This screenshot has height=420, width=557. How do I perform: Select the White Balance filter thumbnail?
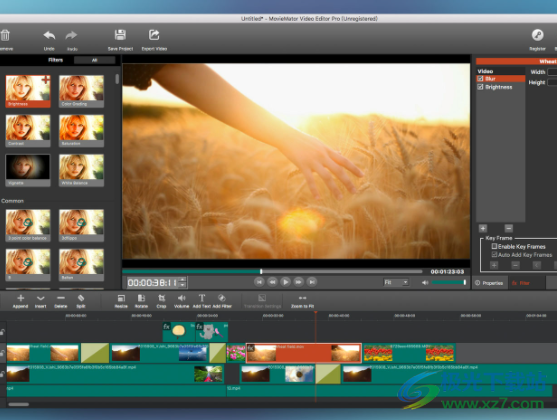pos(81,170)
